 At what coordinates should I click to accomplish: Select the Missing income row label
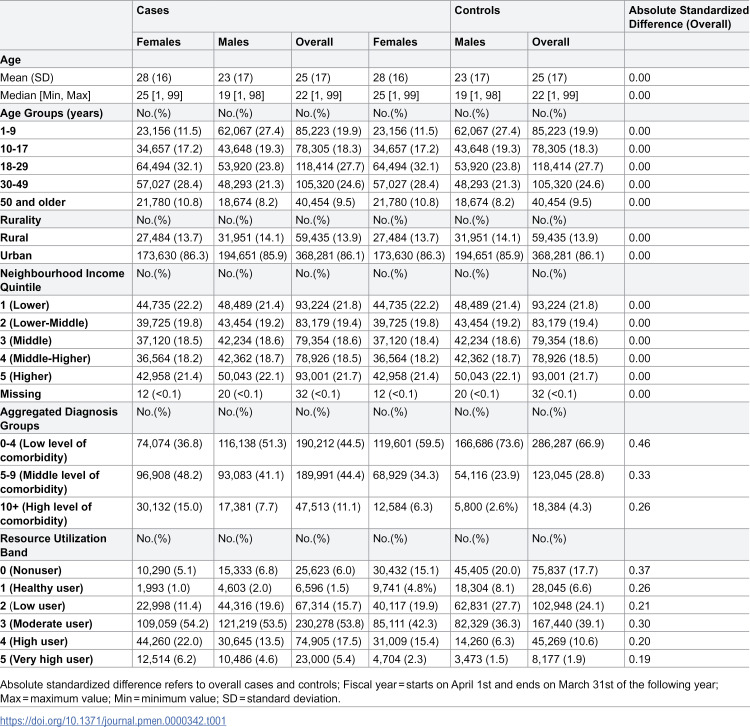pos(21,394)
